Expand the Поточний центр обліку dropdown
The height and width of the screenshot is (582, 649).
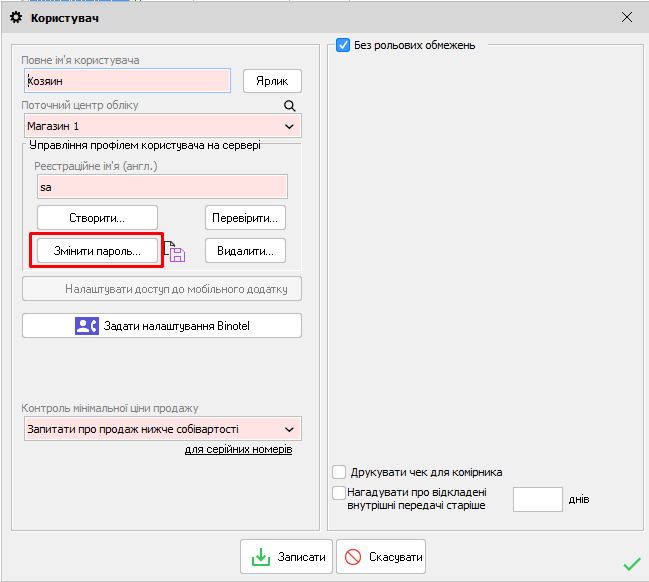pyautogui.click(x=289, y=127)
